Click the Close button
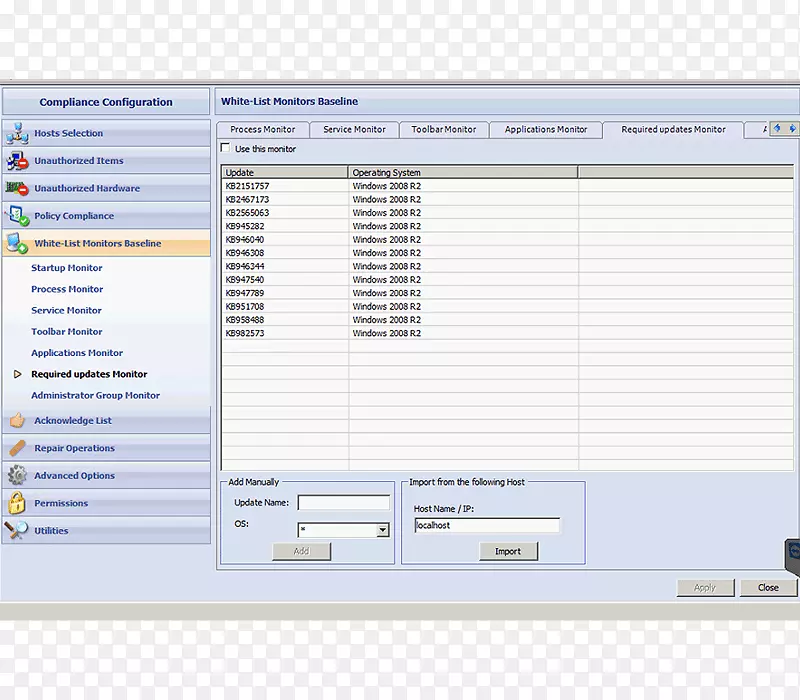 (x=768, y=588)
